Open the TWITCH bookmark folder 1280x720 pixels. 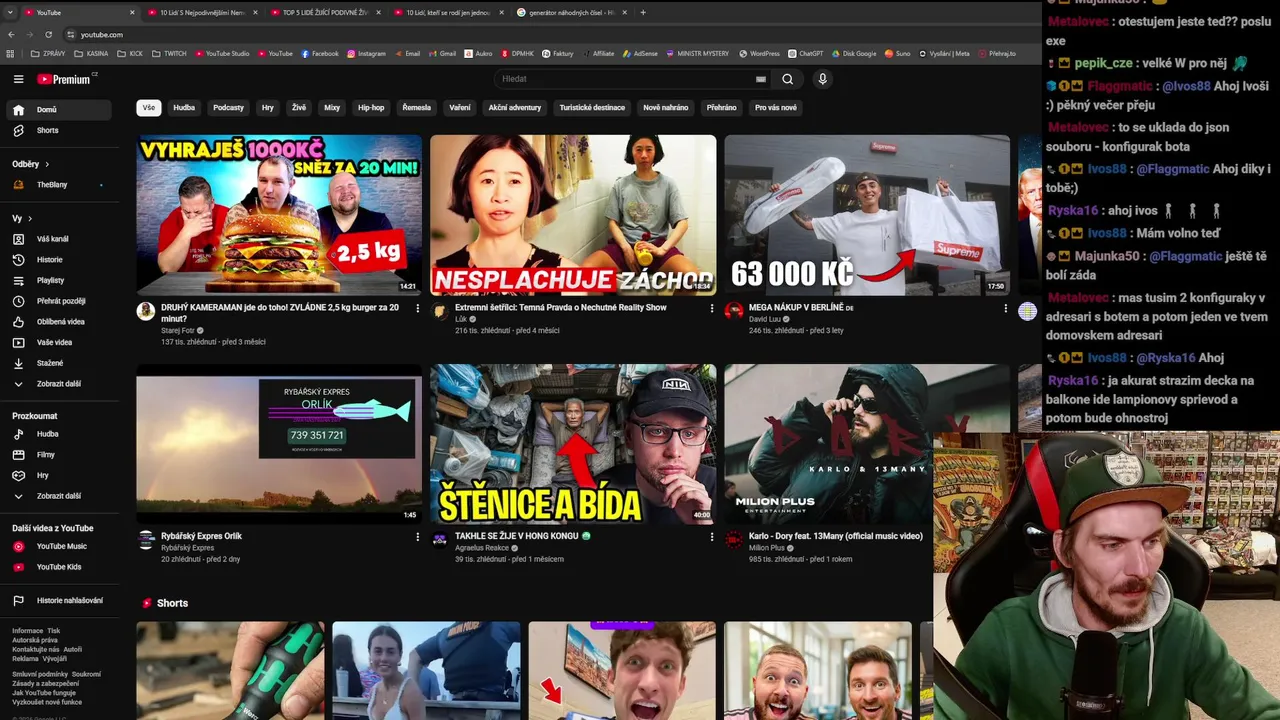point(170,53)
